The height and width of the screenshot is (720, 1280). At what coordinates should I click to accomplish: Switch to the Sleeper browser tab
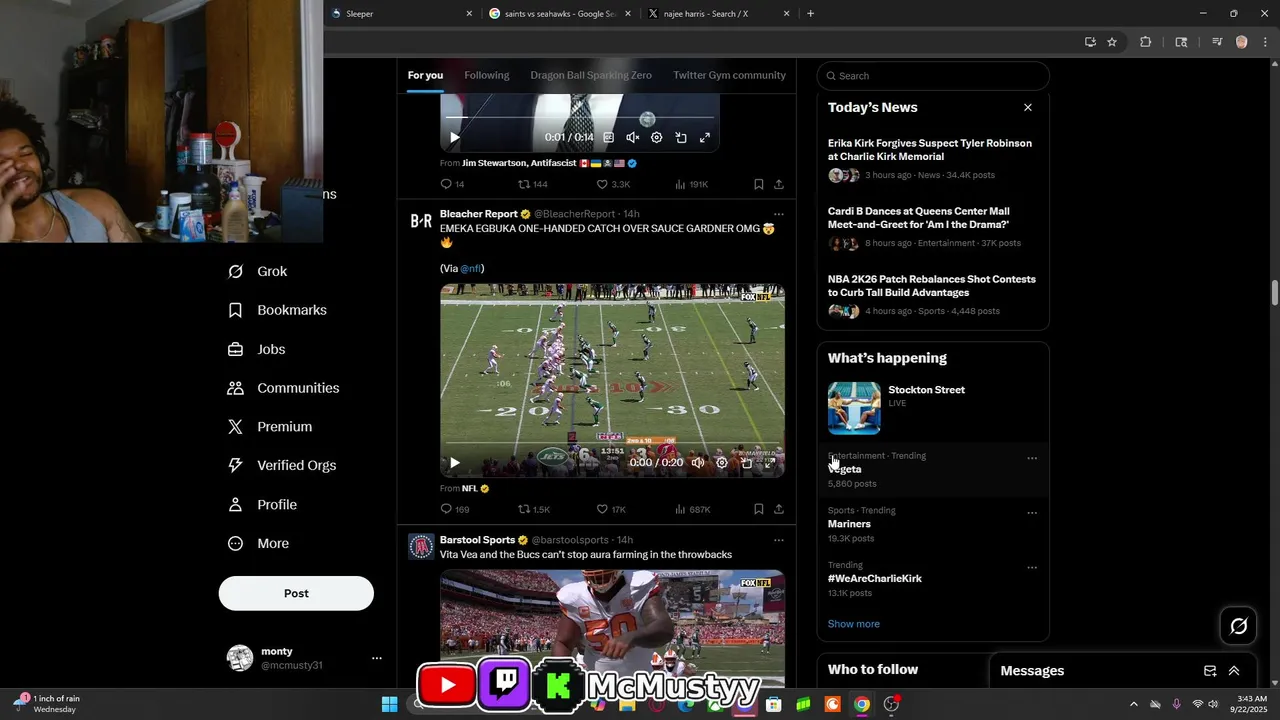(x=402, y=14)
